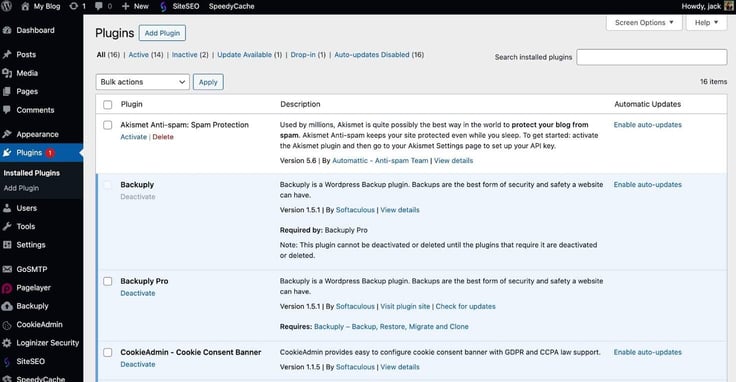Screen dimensions: 736x382
Task: Open Add Plugin submenu item in sidebar
Action: (x=21, y=188)
